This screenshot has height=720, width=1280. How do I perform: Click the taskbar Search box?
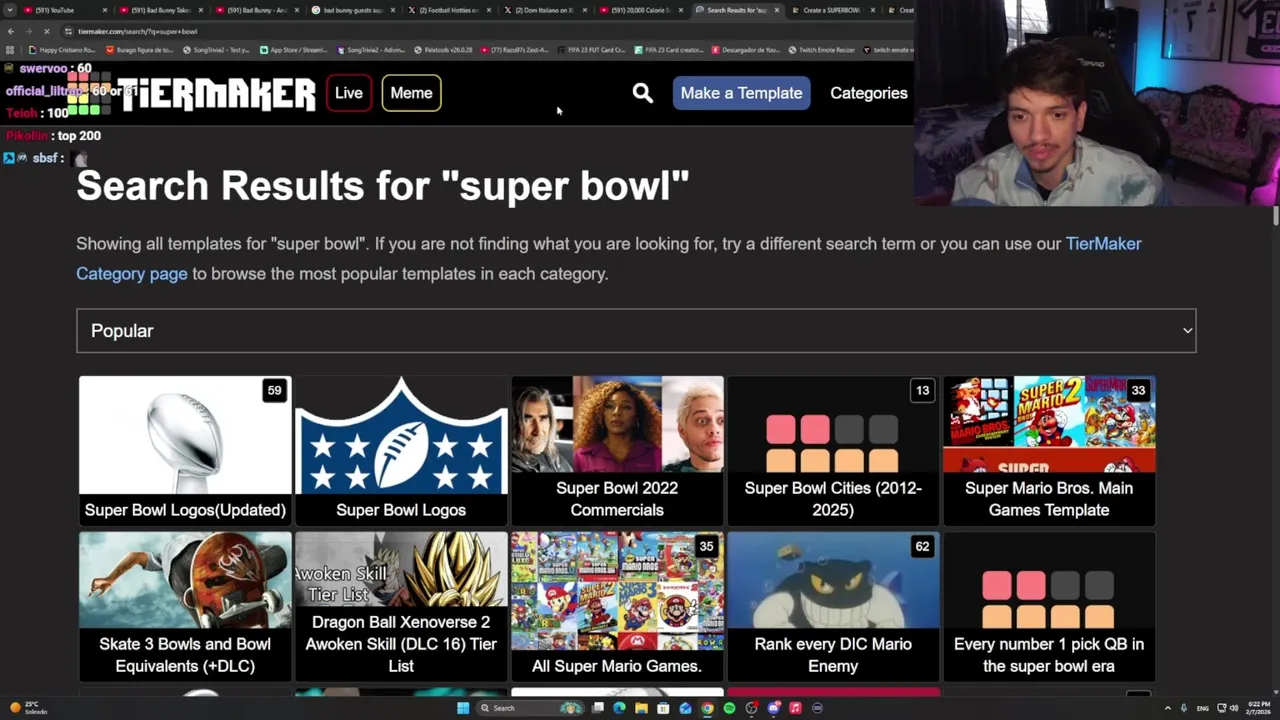pyautogui.click(x=529, y=708)
